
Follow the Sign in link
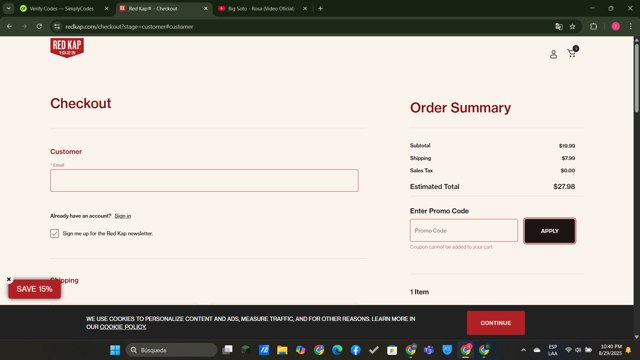[122, 216]
